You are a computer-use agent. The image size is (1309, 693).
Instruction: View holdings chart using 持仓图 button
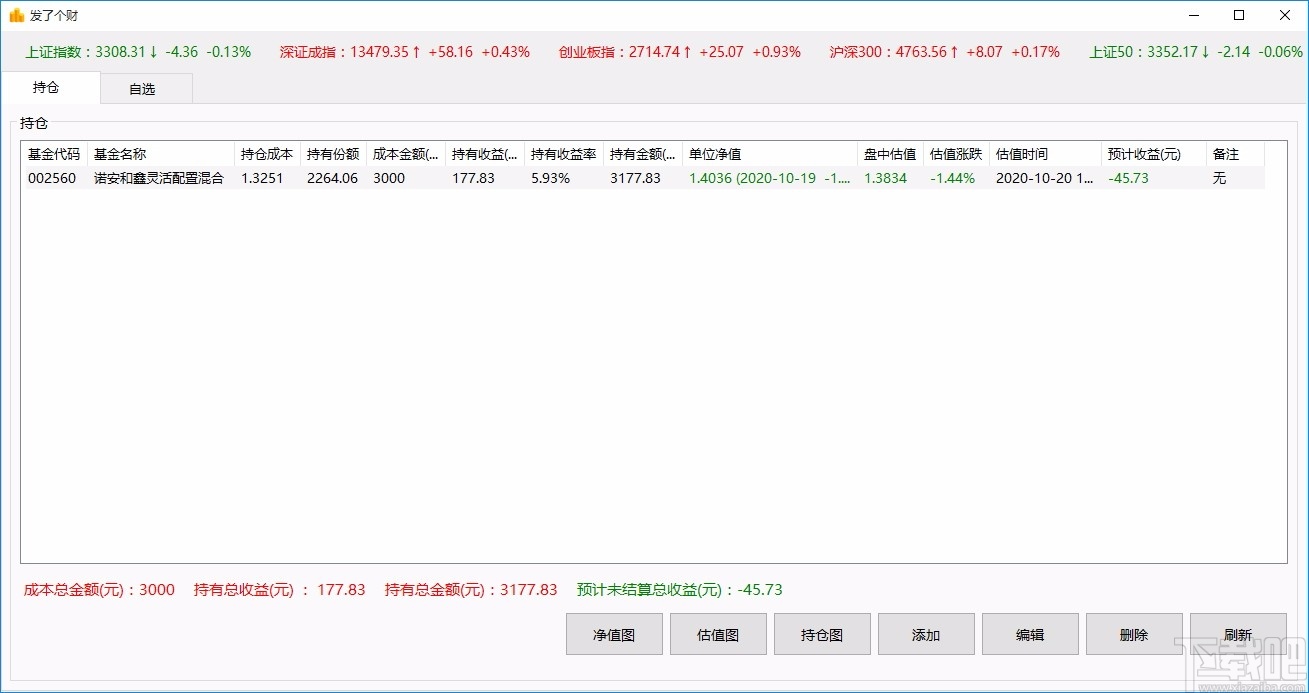821,633
